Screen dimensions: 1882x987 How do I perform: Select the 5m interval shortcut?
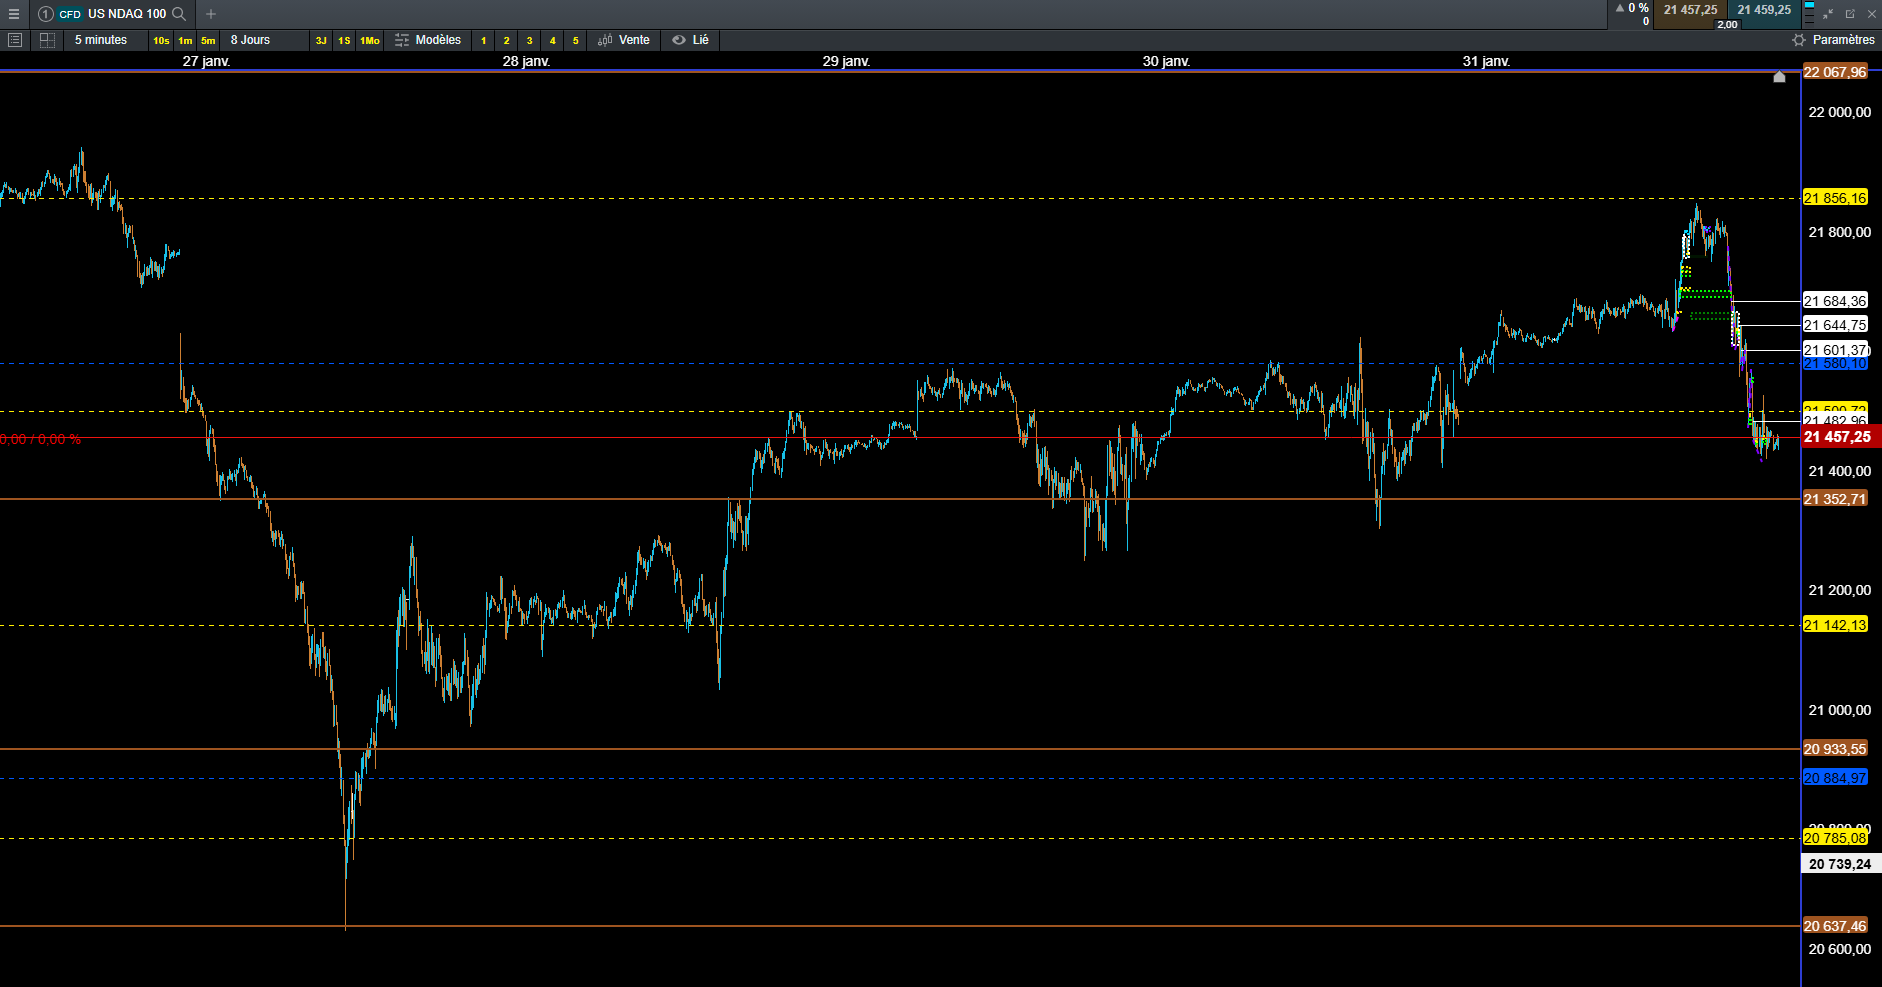[x=208, y=41]
